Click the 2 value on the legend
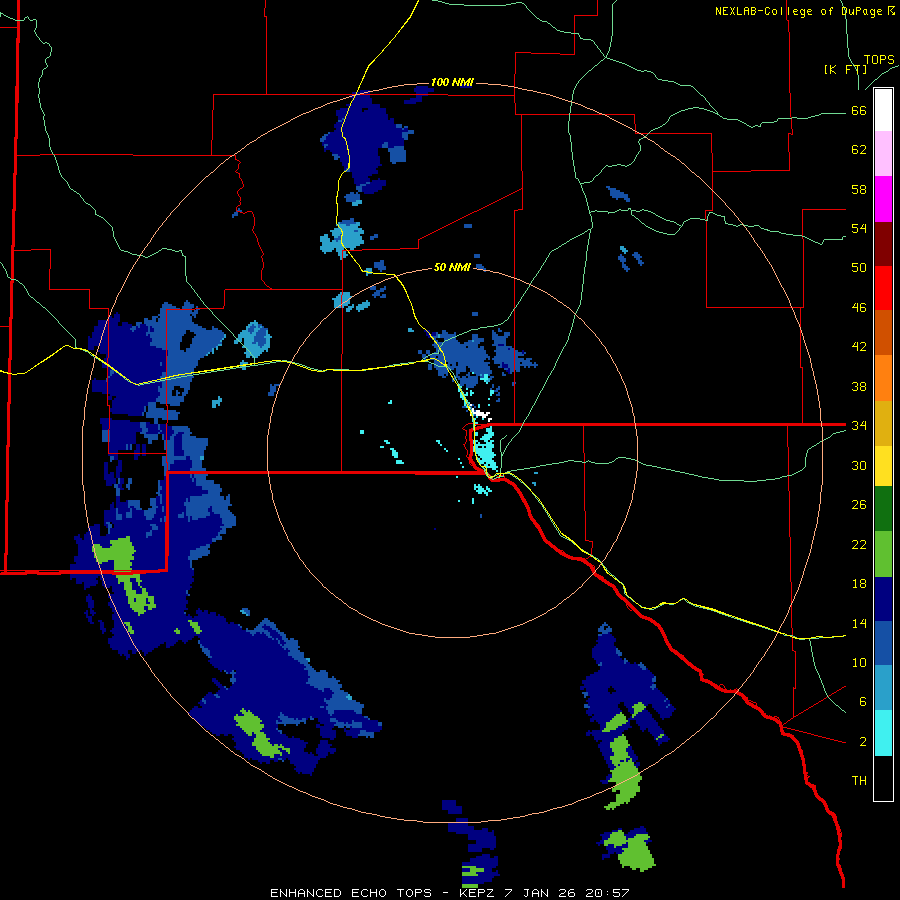The image size is (900, 900). pos(863,742)
